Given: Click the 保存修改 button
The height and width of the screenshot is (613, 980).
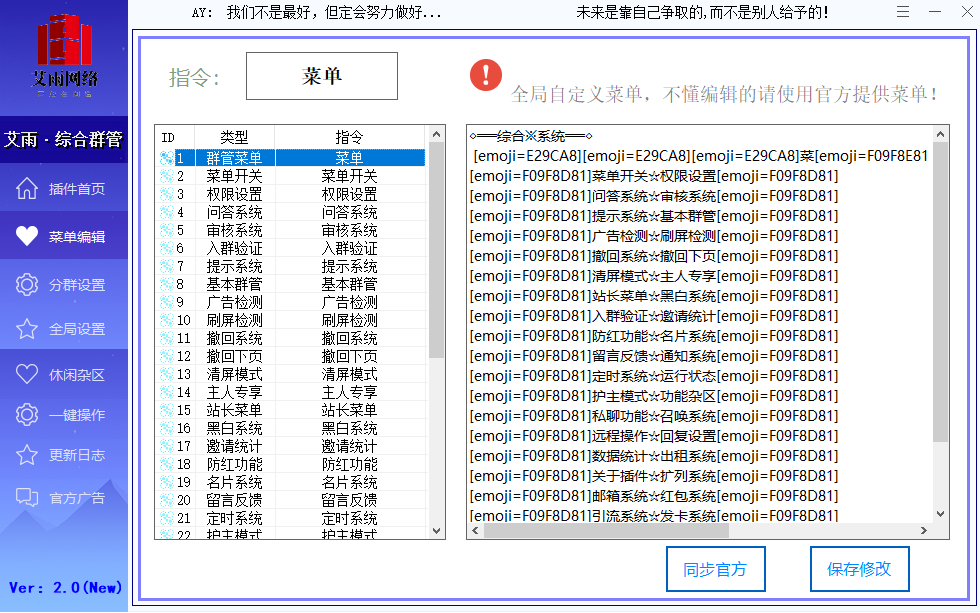Looking at the screenshot, I should [859, 570].
